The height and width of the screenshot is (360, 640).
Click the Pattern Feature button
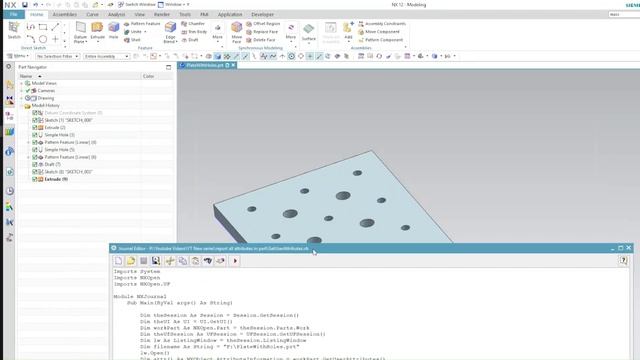(x=142, y=24)
